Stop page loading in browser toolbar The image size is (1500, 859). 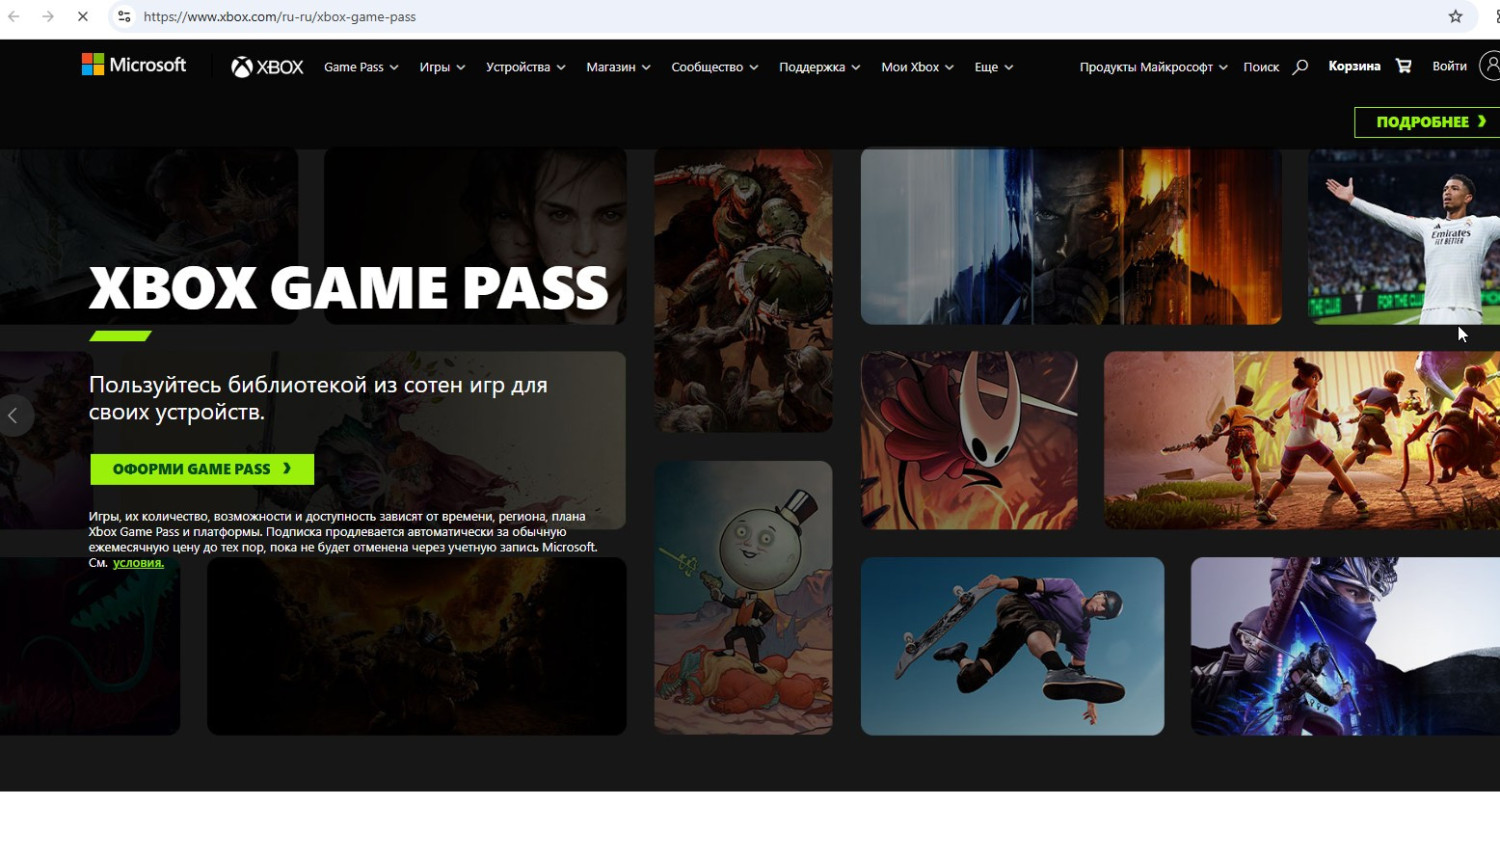83,16
